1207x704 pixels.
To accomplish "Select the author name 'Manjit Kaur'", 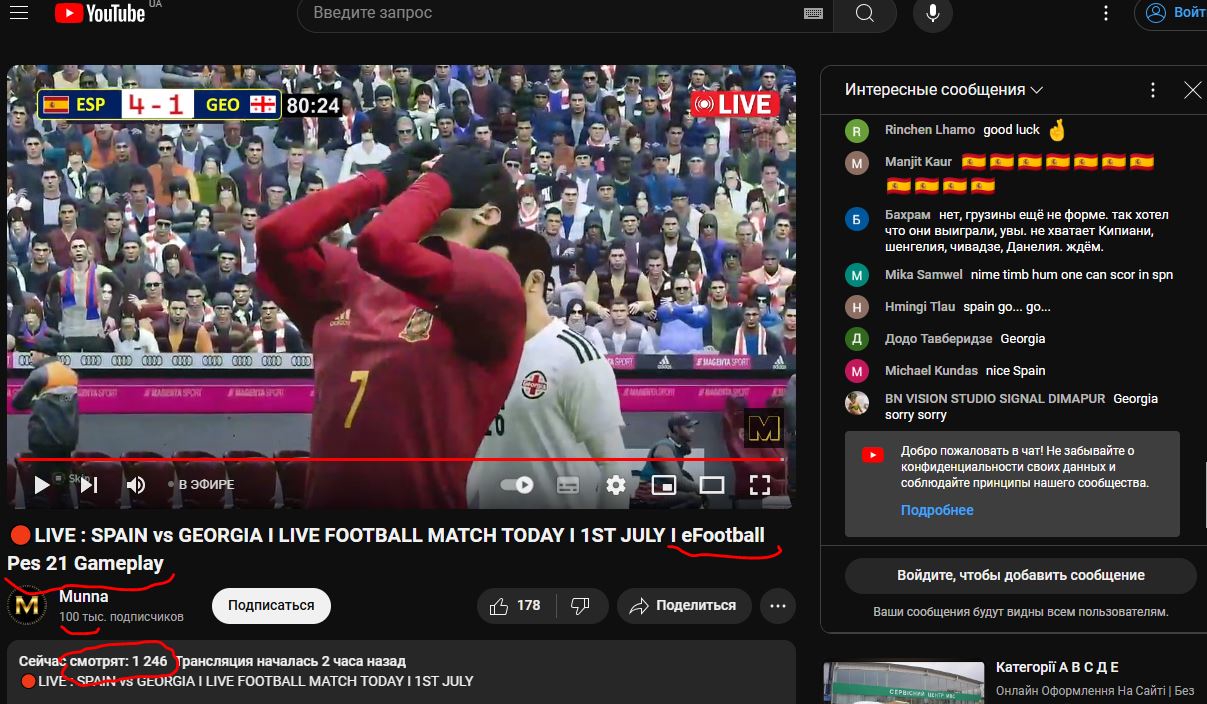I will (919, 162).
